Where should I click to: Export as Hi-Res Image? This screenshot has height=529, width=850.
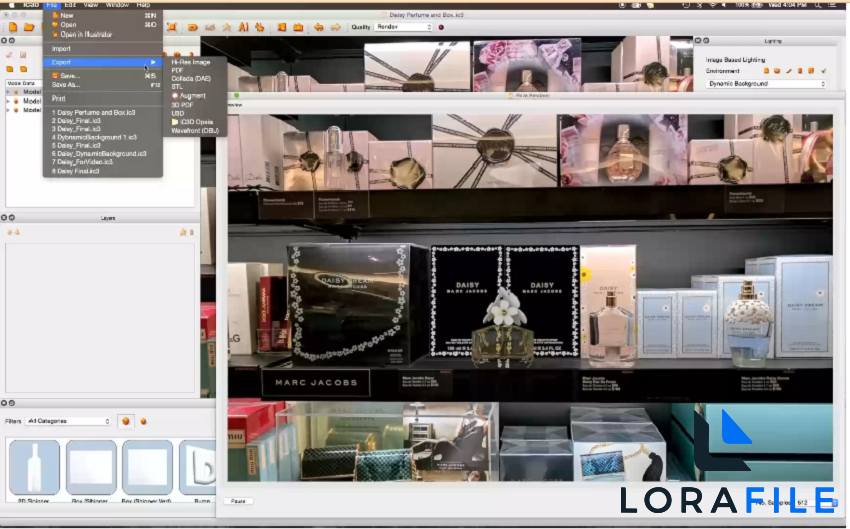[x=191, y=62]
